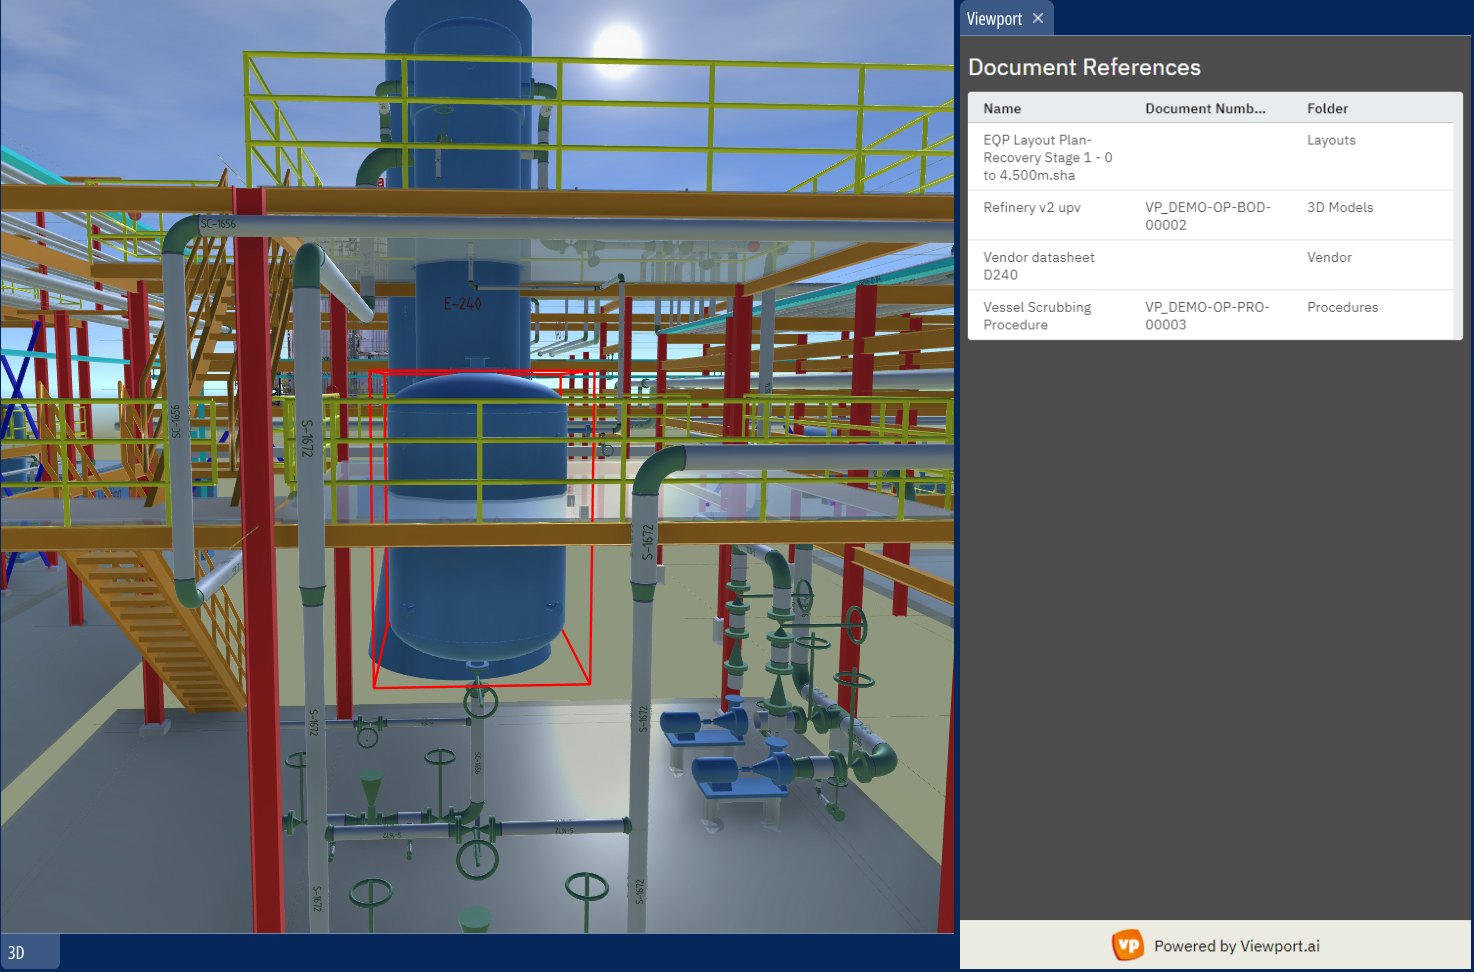Open the Vessel Scrubbing Procedure document
The image size is (1474, 972).
tap(1037, 315)
